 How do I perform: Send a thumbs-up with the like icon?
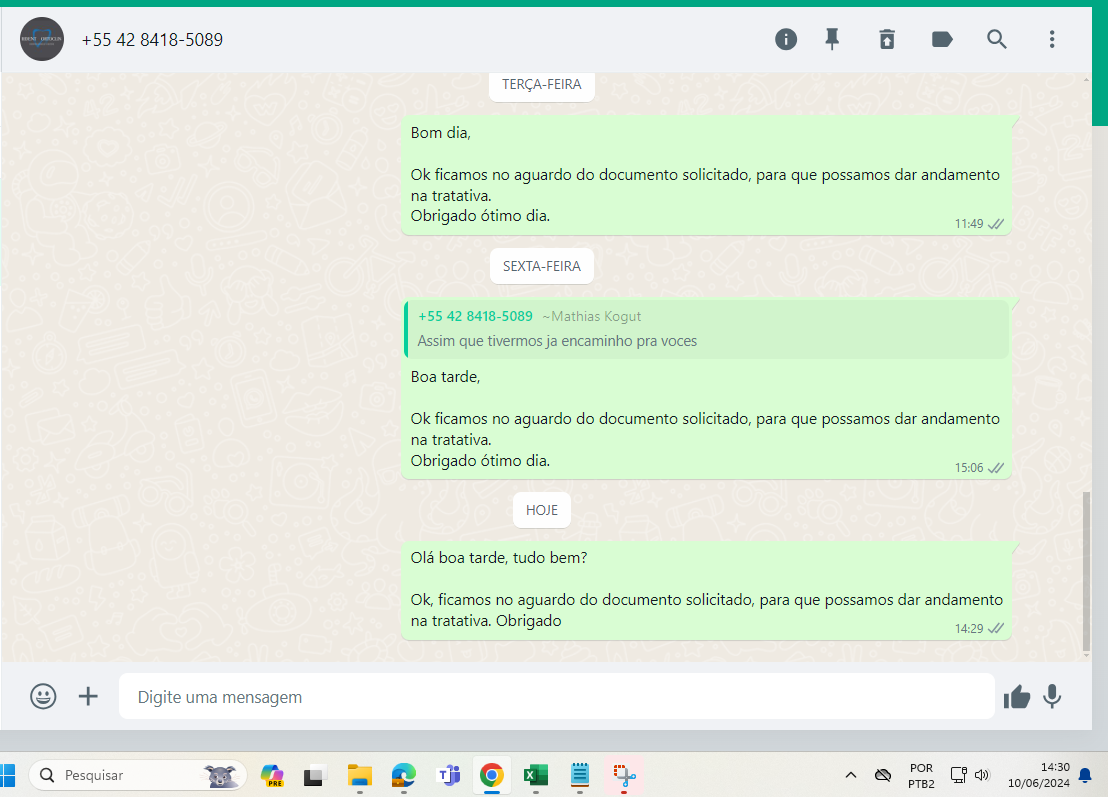[1017, 697]
